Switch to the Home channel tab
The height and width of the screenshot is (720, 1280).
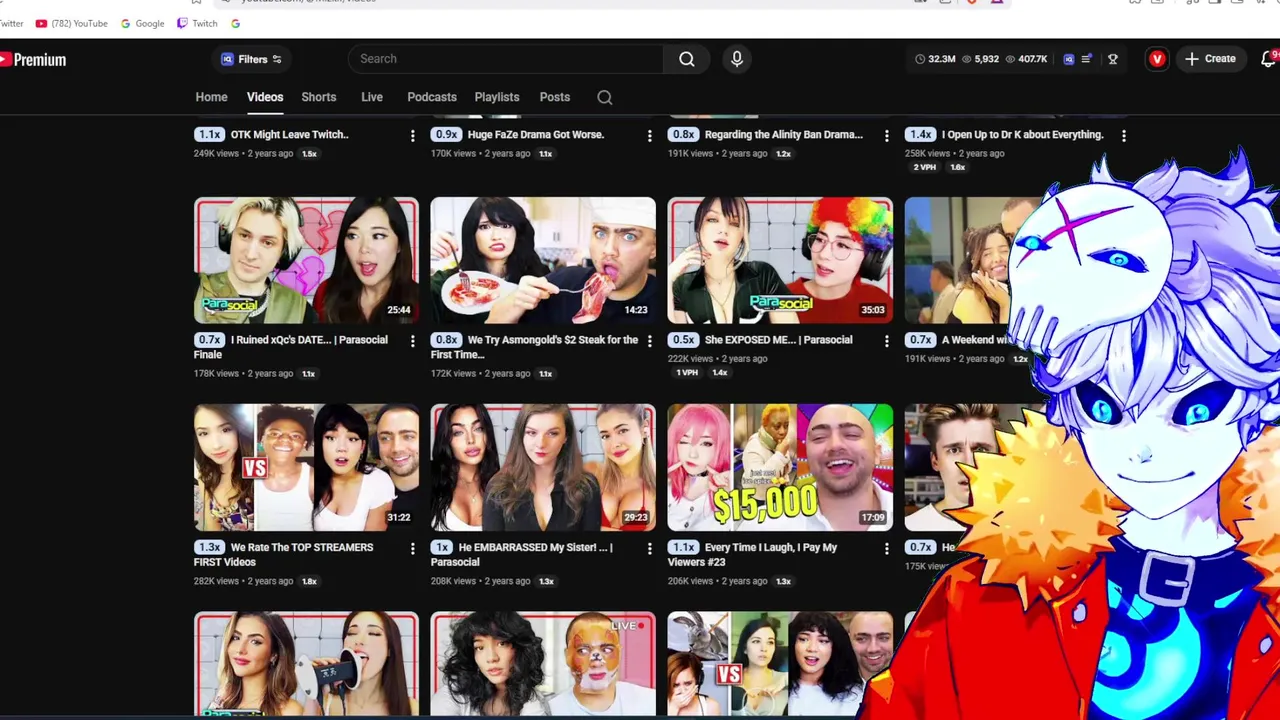[x=211, y=97]
